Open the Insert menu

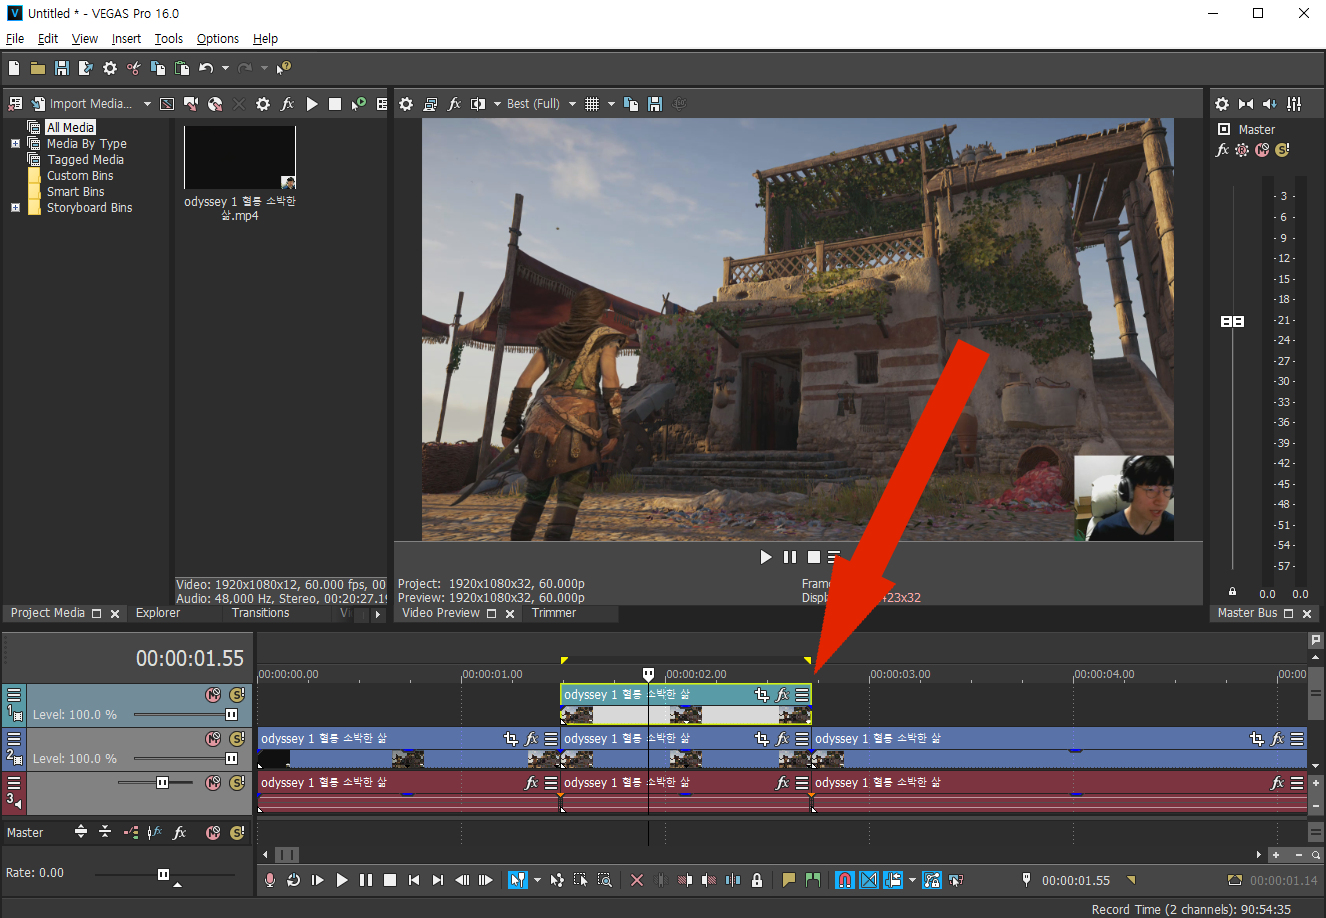126,39
